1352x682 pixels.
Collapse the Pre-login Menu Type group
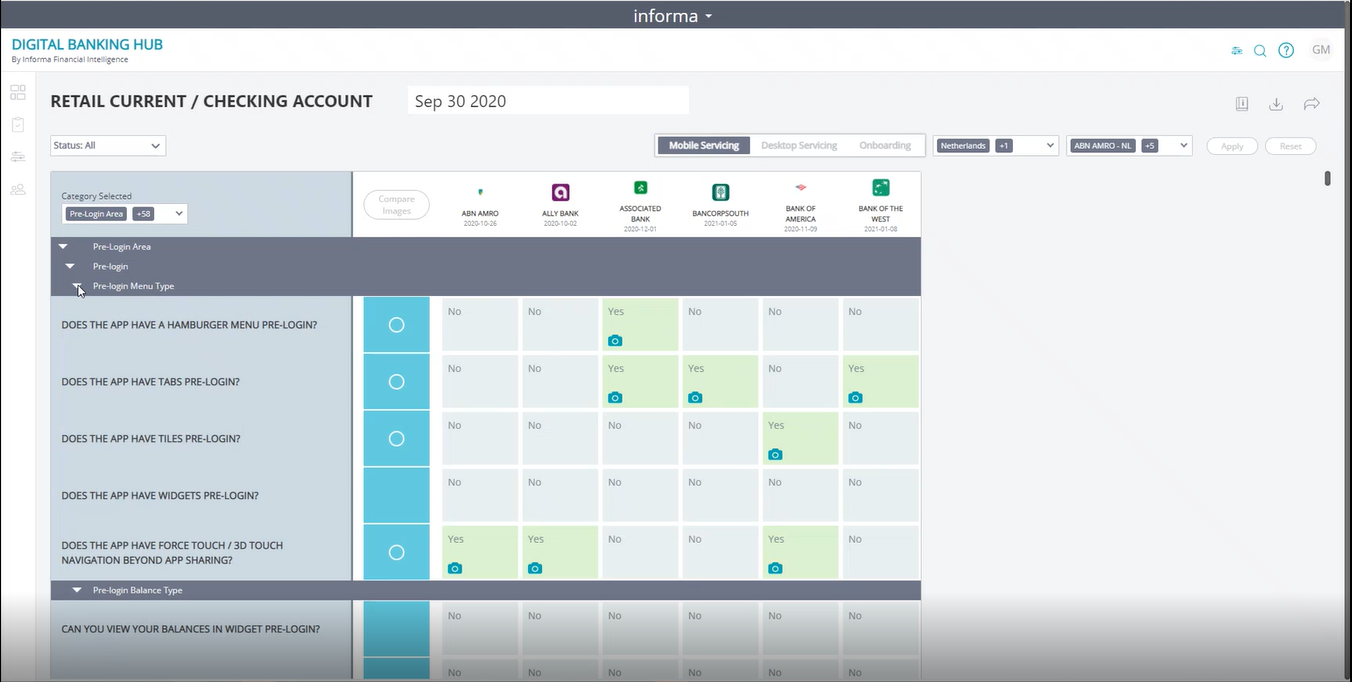pos(77,287)
